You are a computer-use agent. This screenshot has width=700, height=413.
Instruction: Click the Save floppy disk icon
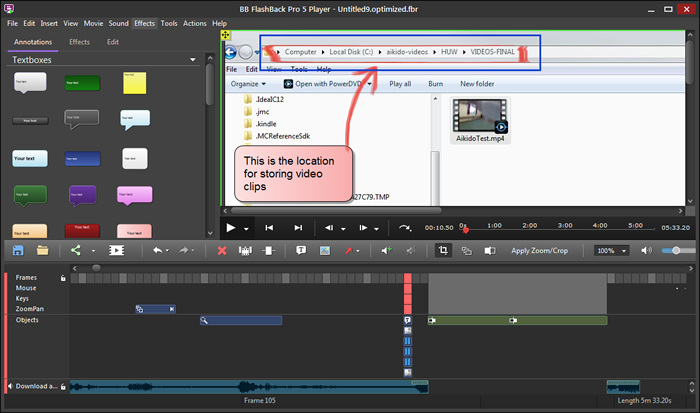point(17,250)
